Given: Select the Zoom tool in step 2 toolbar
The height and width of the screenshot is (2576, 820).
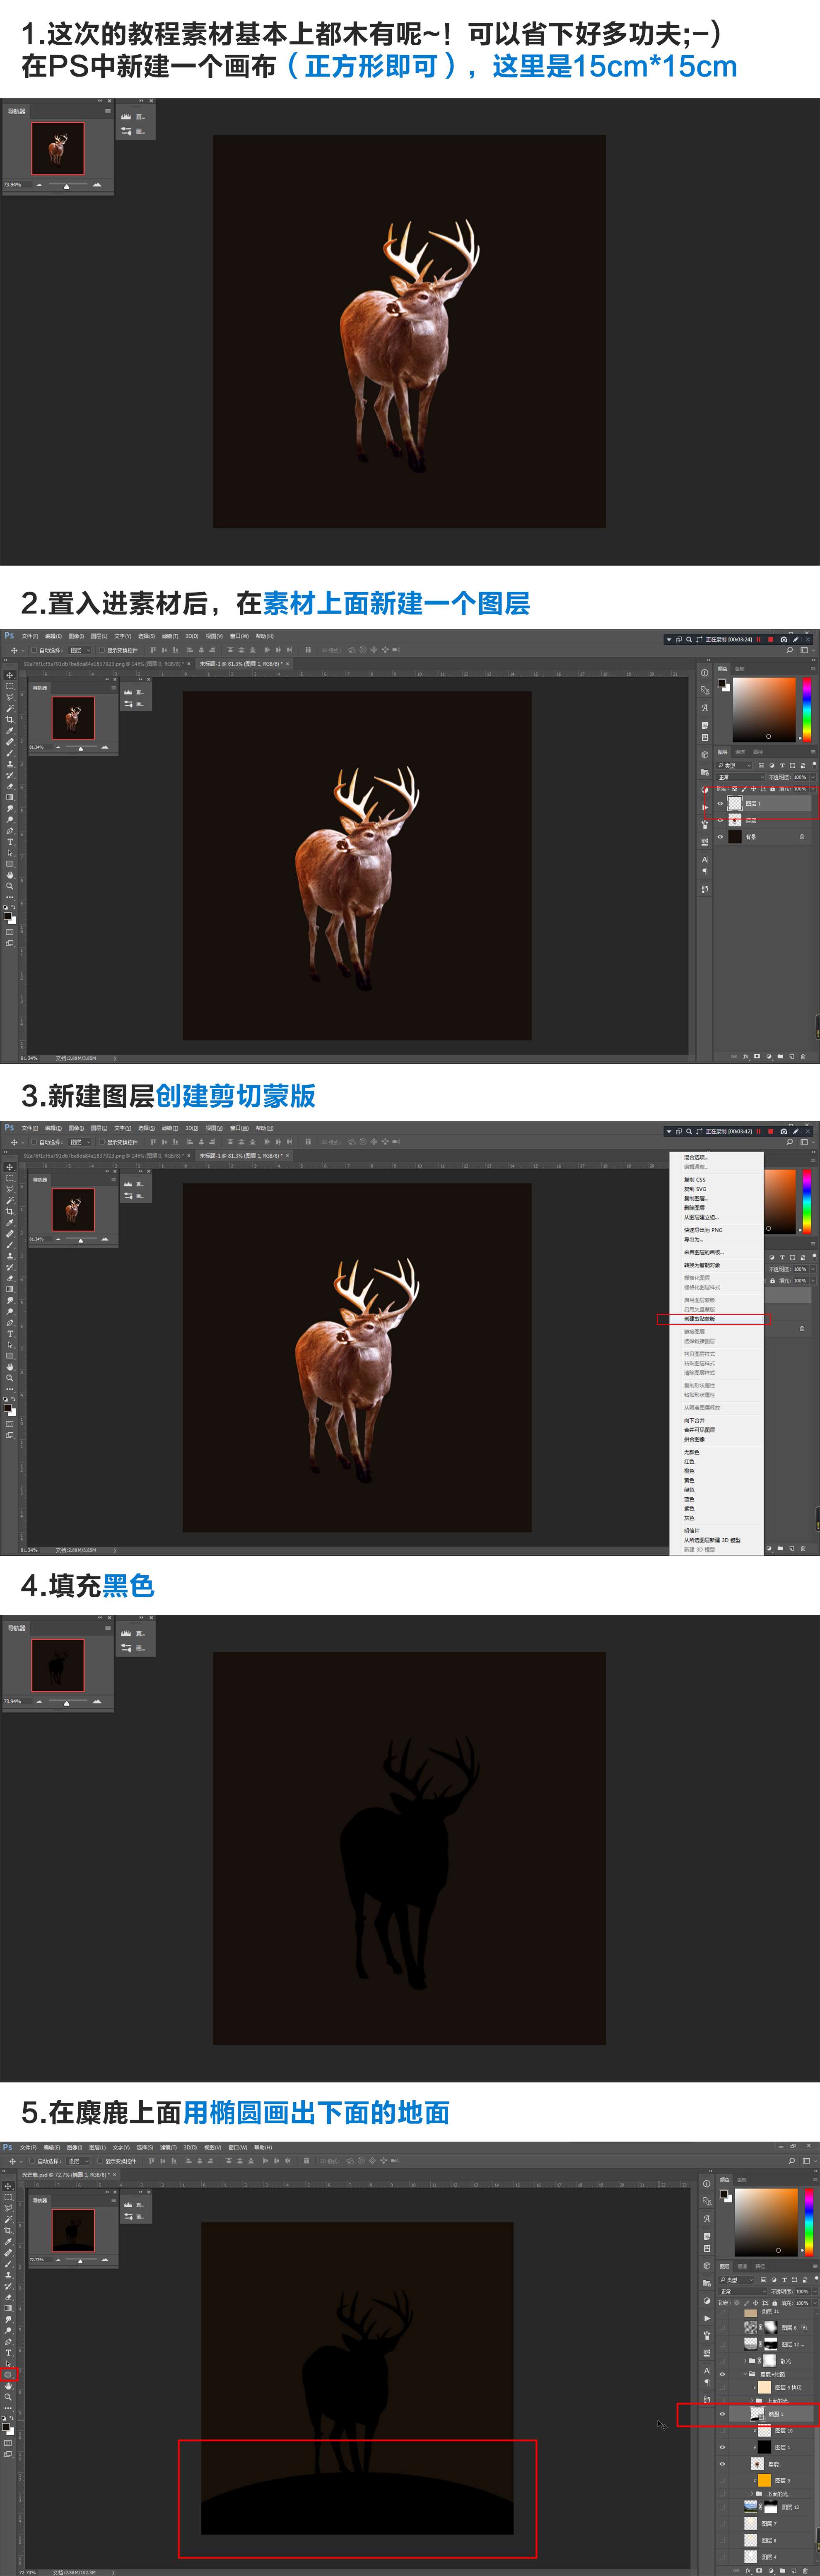Looking at the screenshot, I should 10,886.
